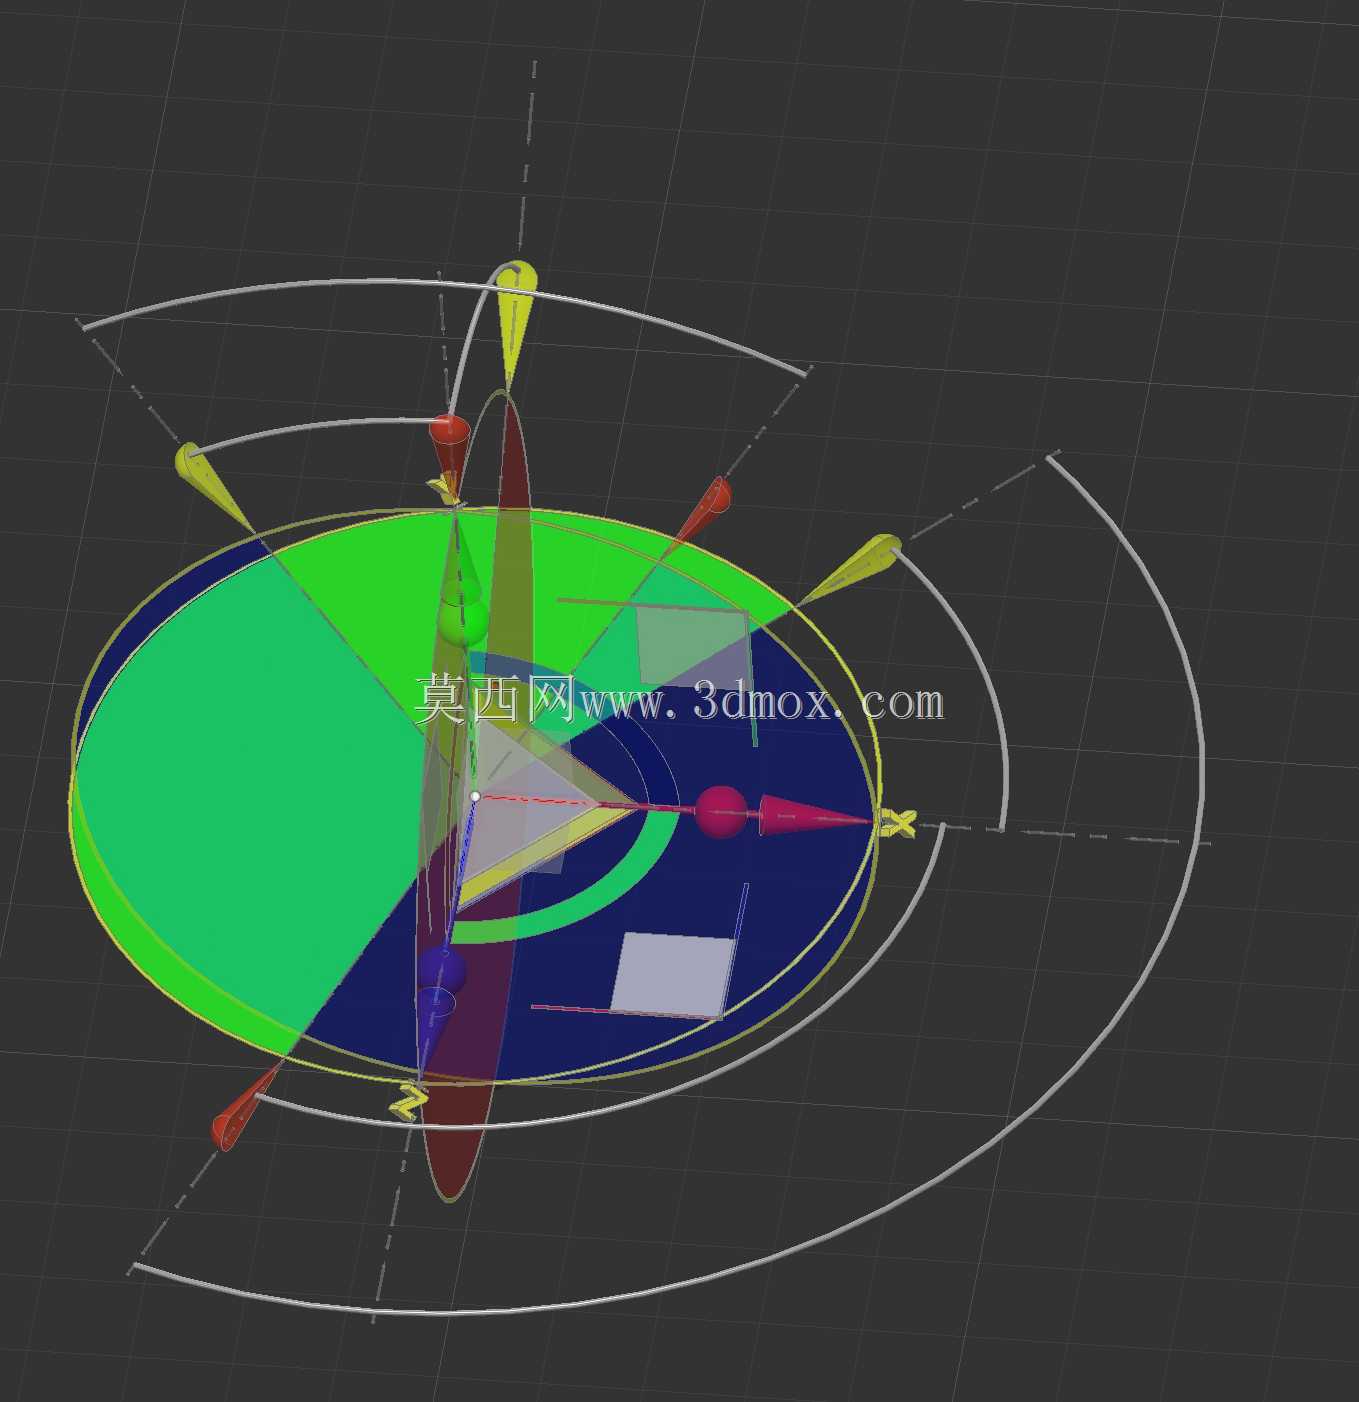Click the yellow X axis label
1359x1402 pixels.
[x=898, y=825]
